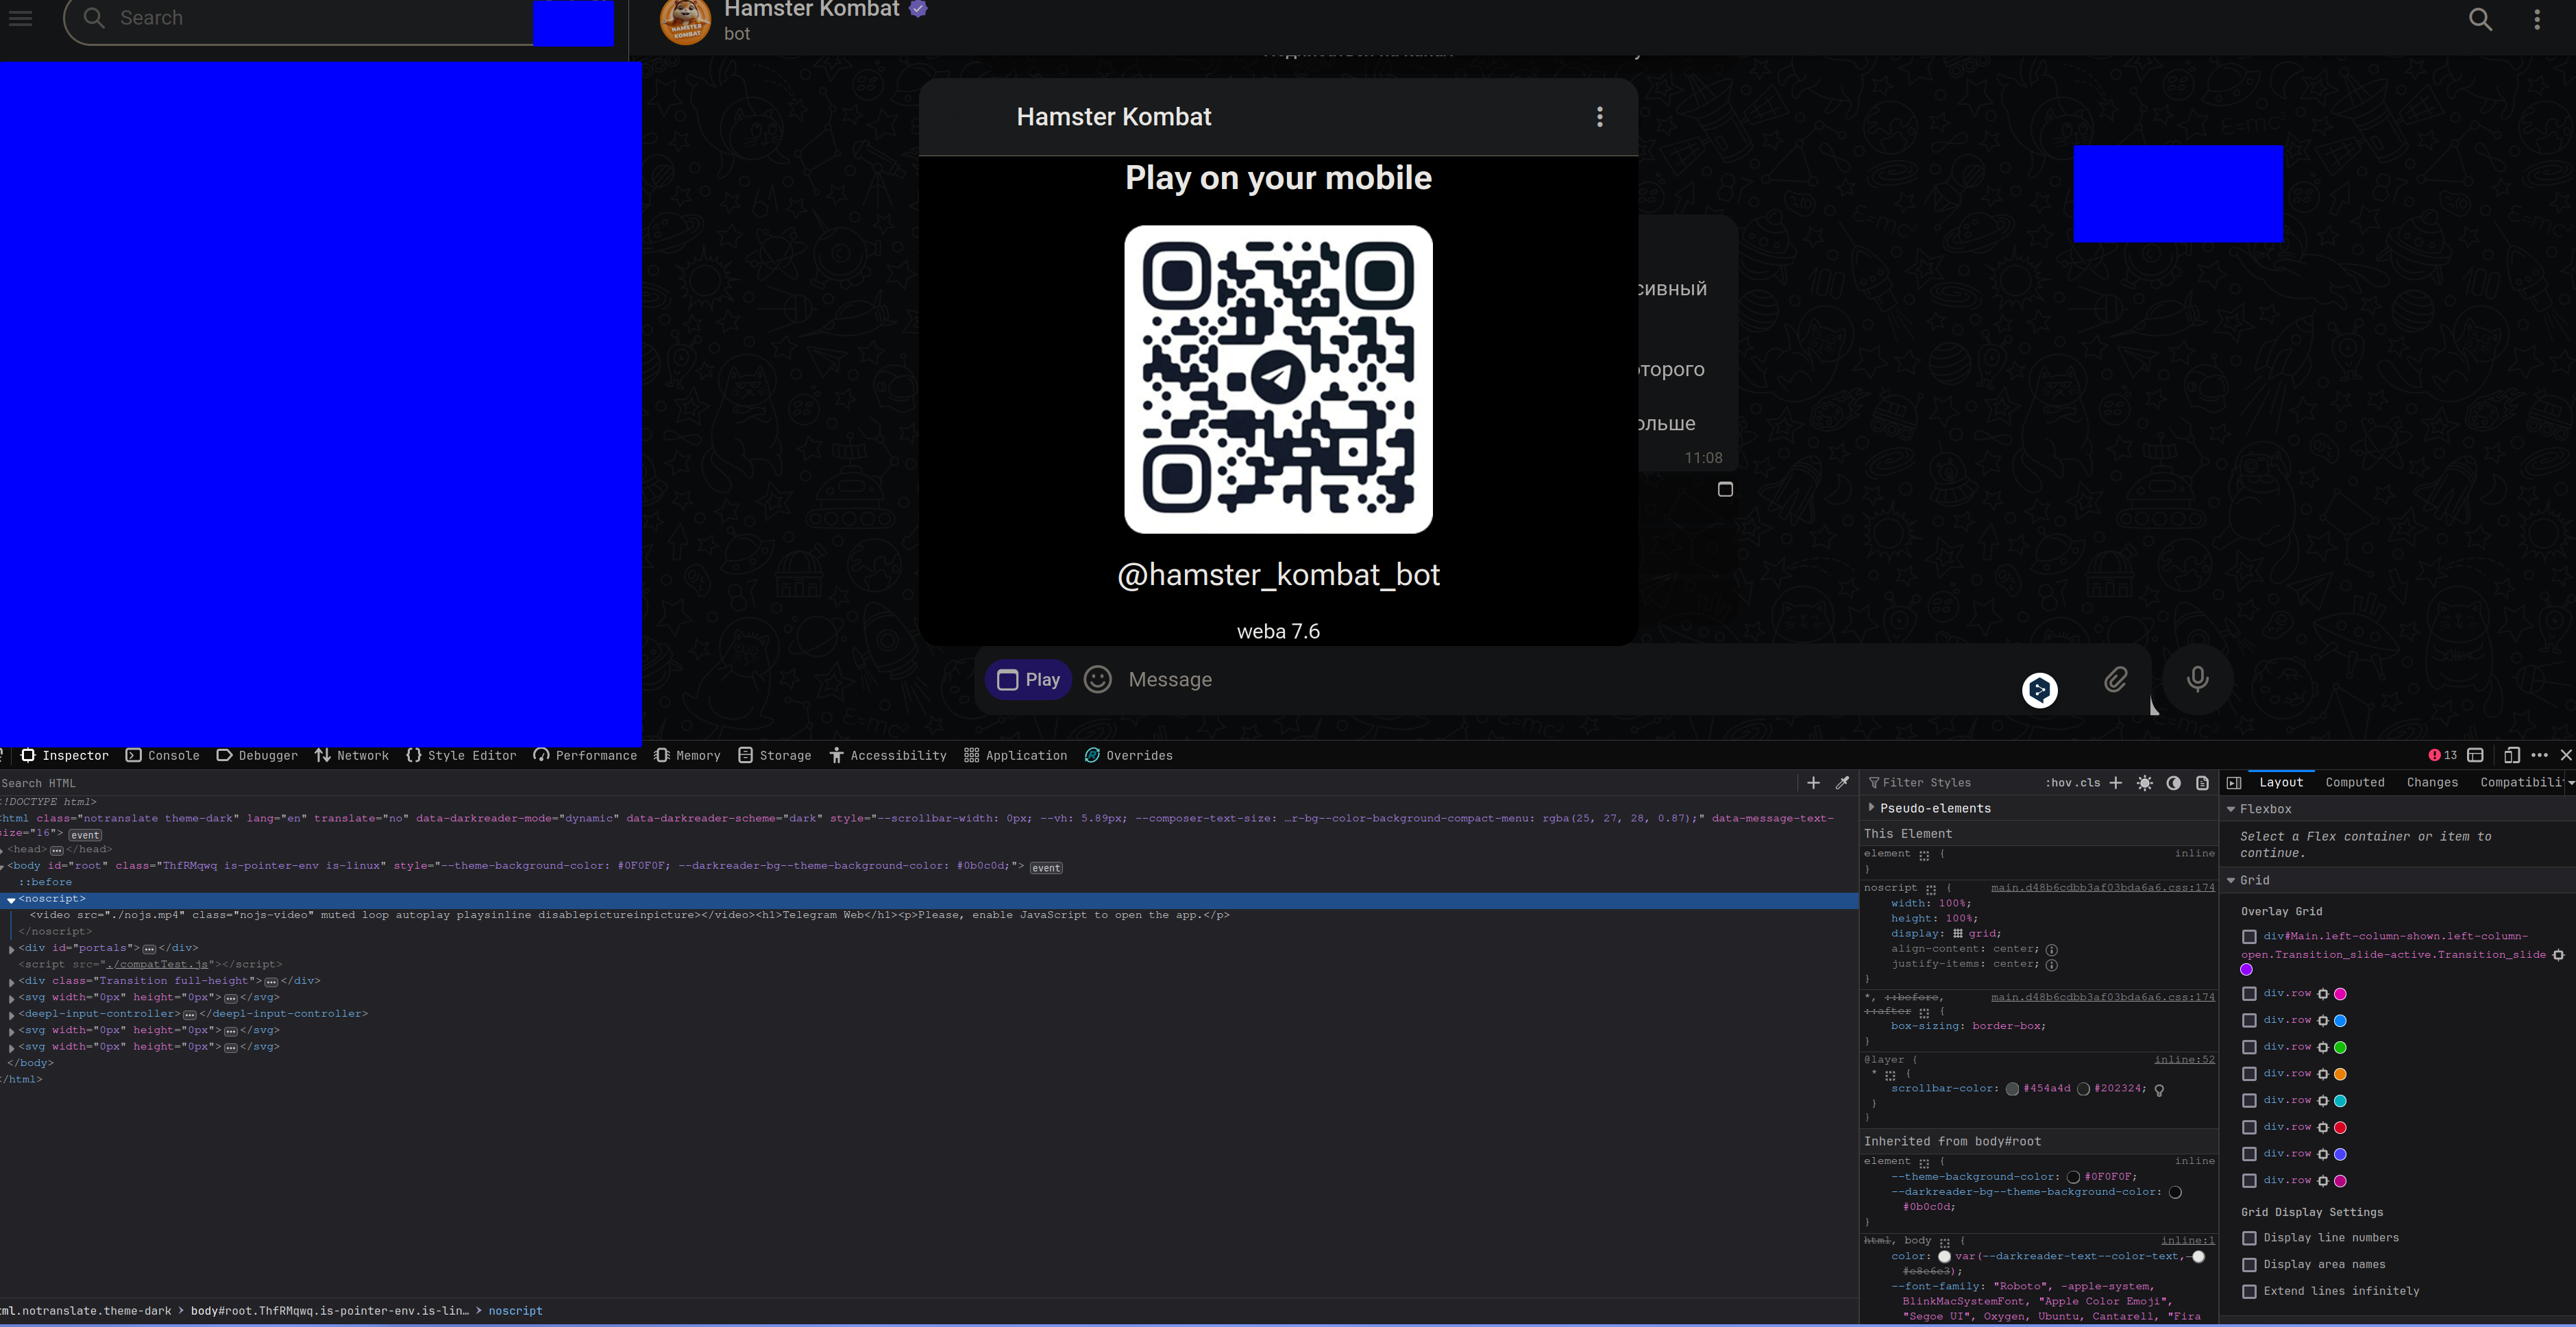Open the Telegram hamburger menu
The image size is (2576, 1327).
[x=20, y=18]
